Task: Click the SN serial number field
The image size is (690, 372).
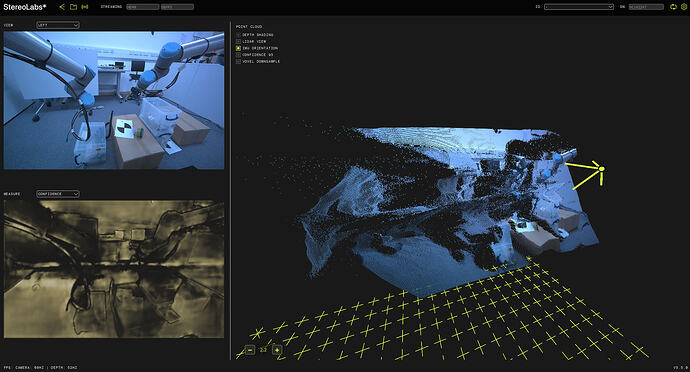Action: pos(646,7)
